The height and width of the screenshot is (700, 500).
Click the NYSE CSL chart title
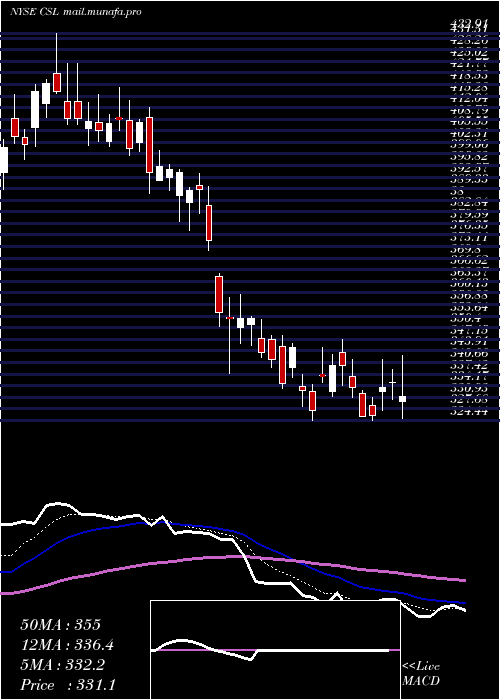(34, 12)
